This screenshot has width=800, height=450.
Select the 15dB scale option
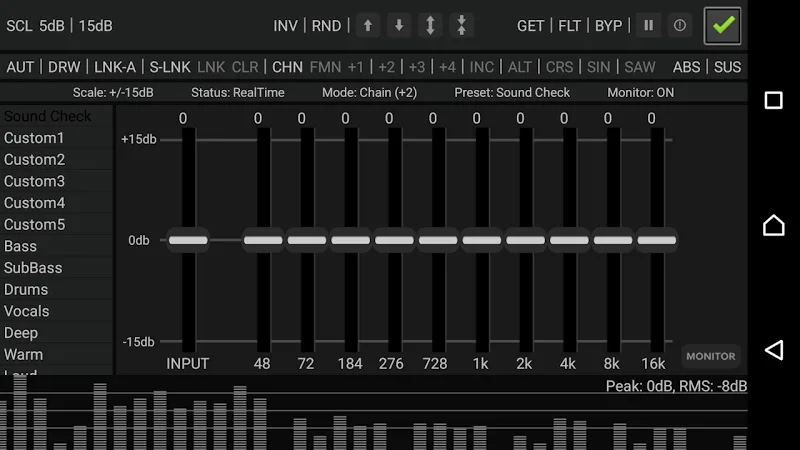point(96,26)
